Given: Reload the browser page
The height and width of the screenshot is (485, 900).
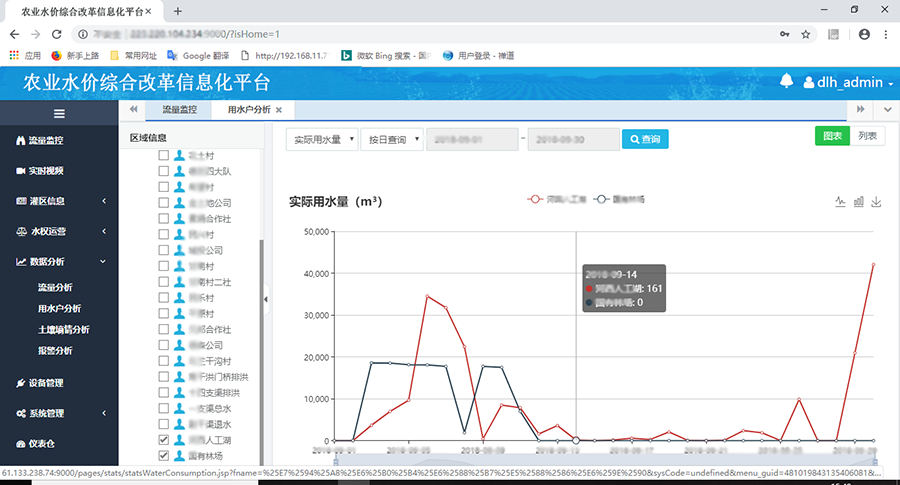Looking at the screenshot, I should [x=60, y=34].
